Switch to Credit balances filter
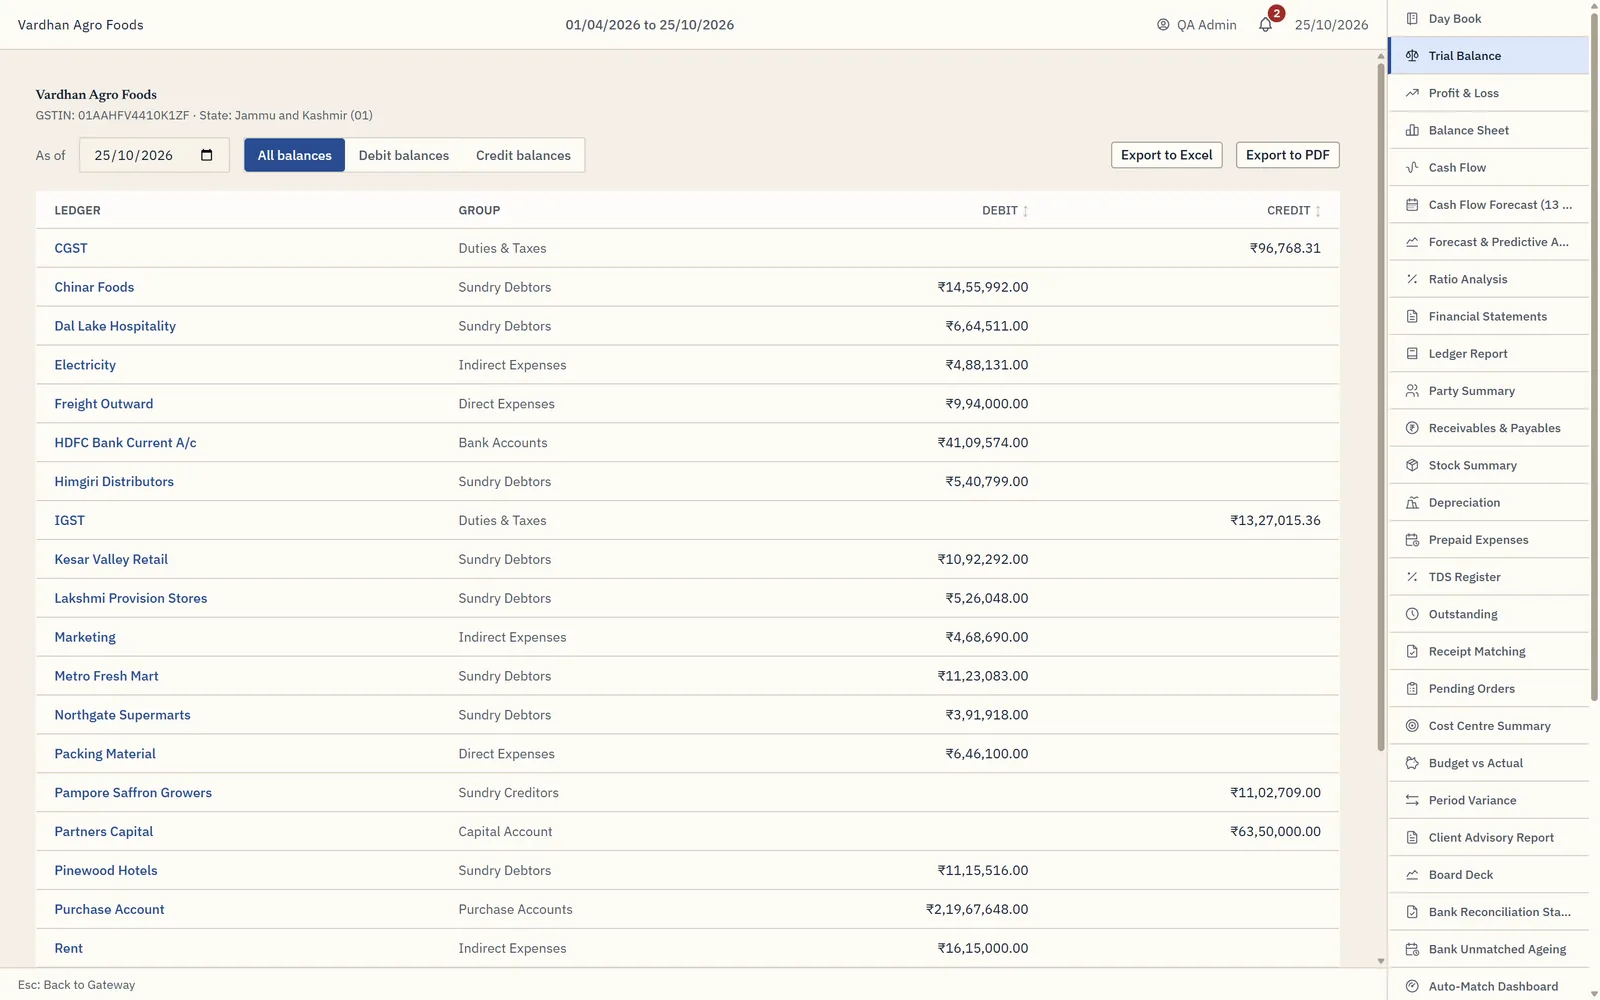The height and width of the screenshot is (1000, 1600). (x=523, y=155)
